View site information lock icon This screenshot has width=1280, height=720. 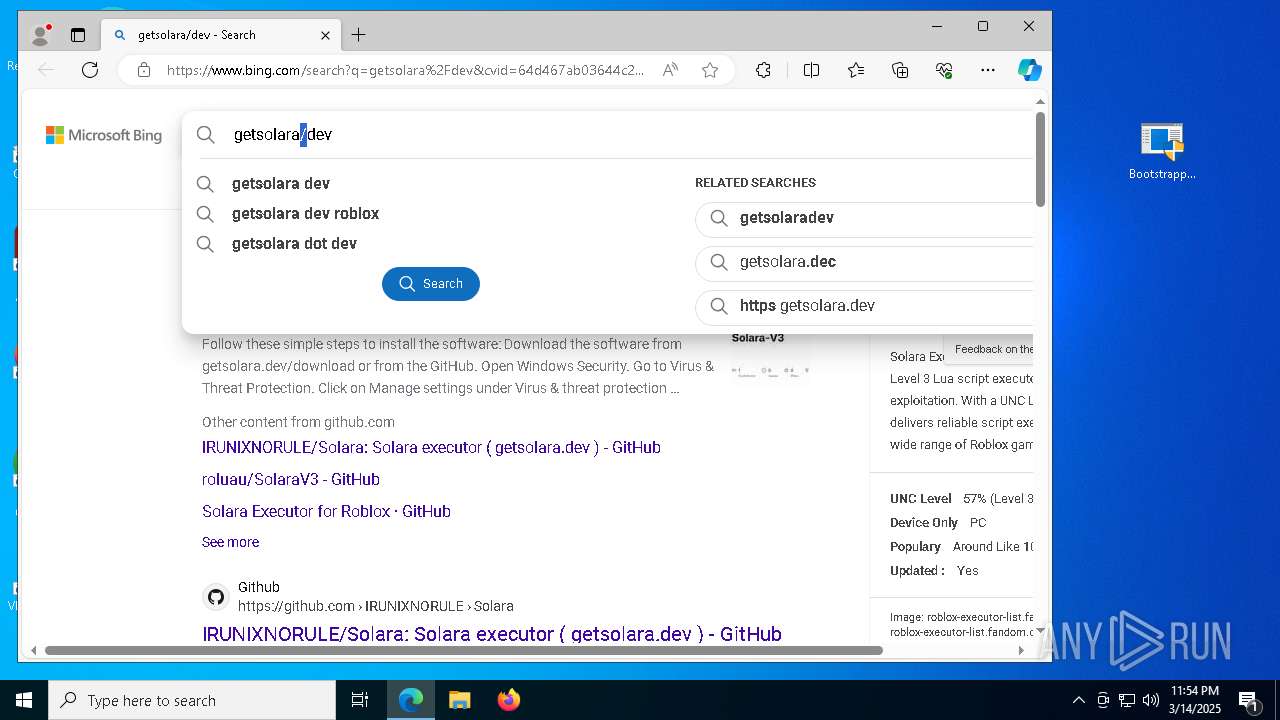144,70
